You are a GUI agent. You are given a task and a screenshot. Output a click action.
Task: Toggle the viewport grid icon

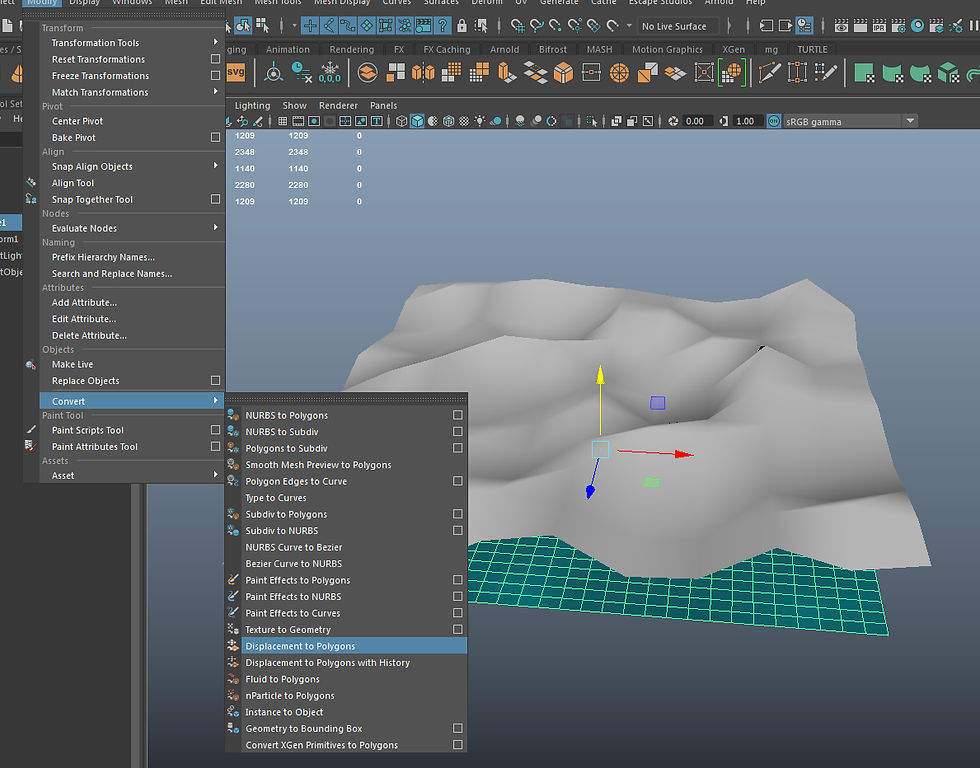282,121
